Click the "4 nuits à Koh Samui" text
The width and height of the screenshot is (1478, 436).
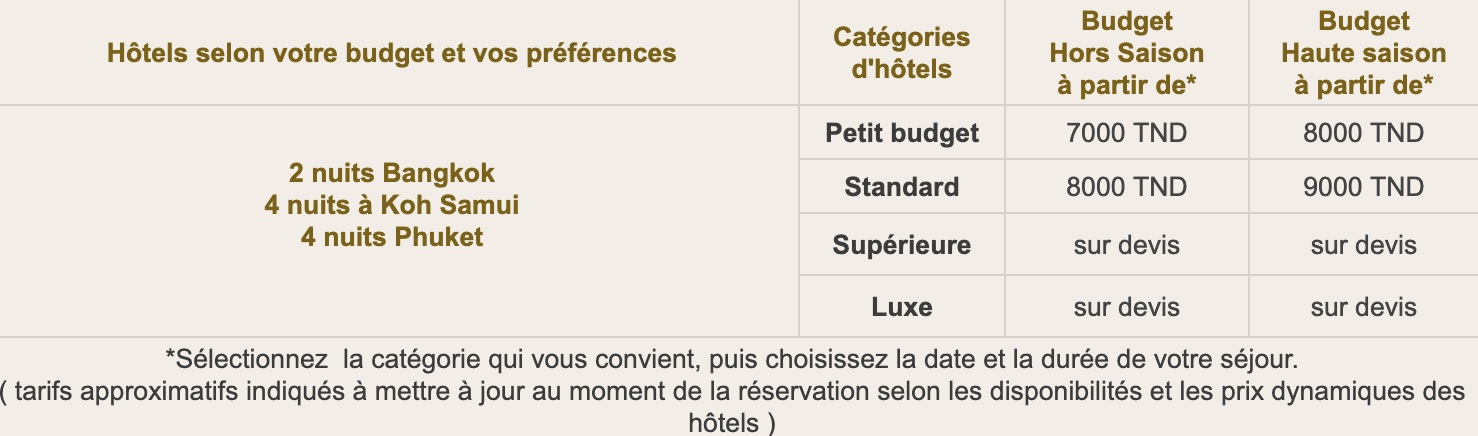tap(392, 205)
